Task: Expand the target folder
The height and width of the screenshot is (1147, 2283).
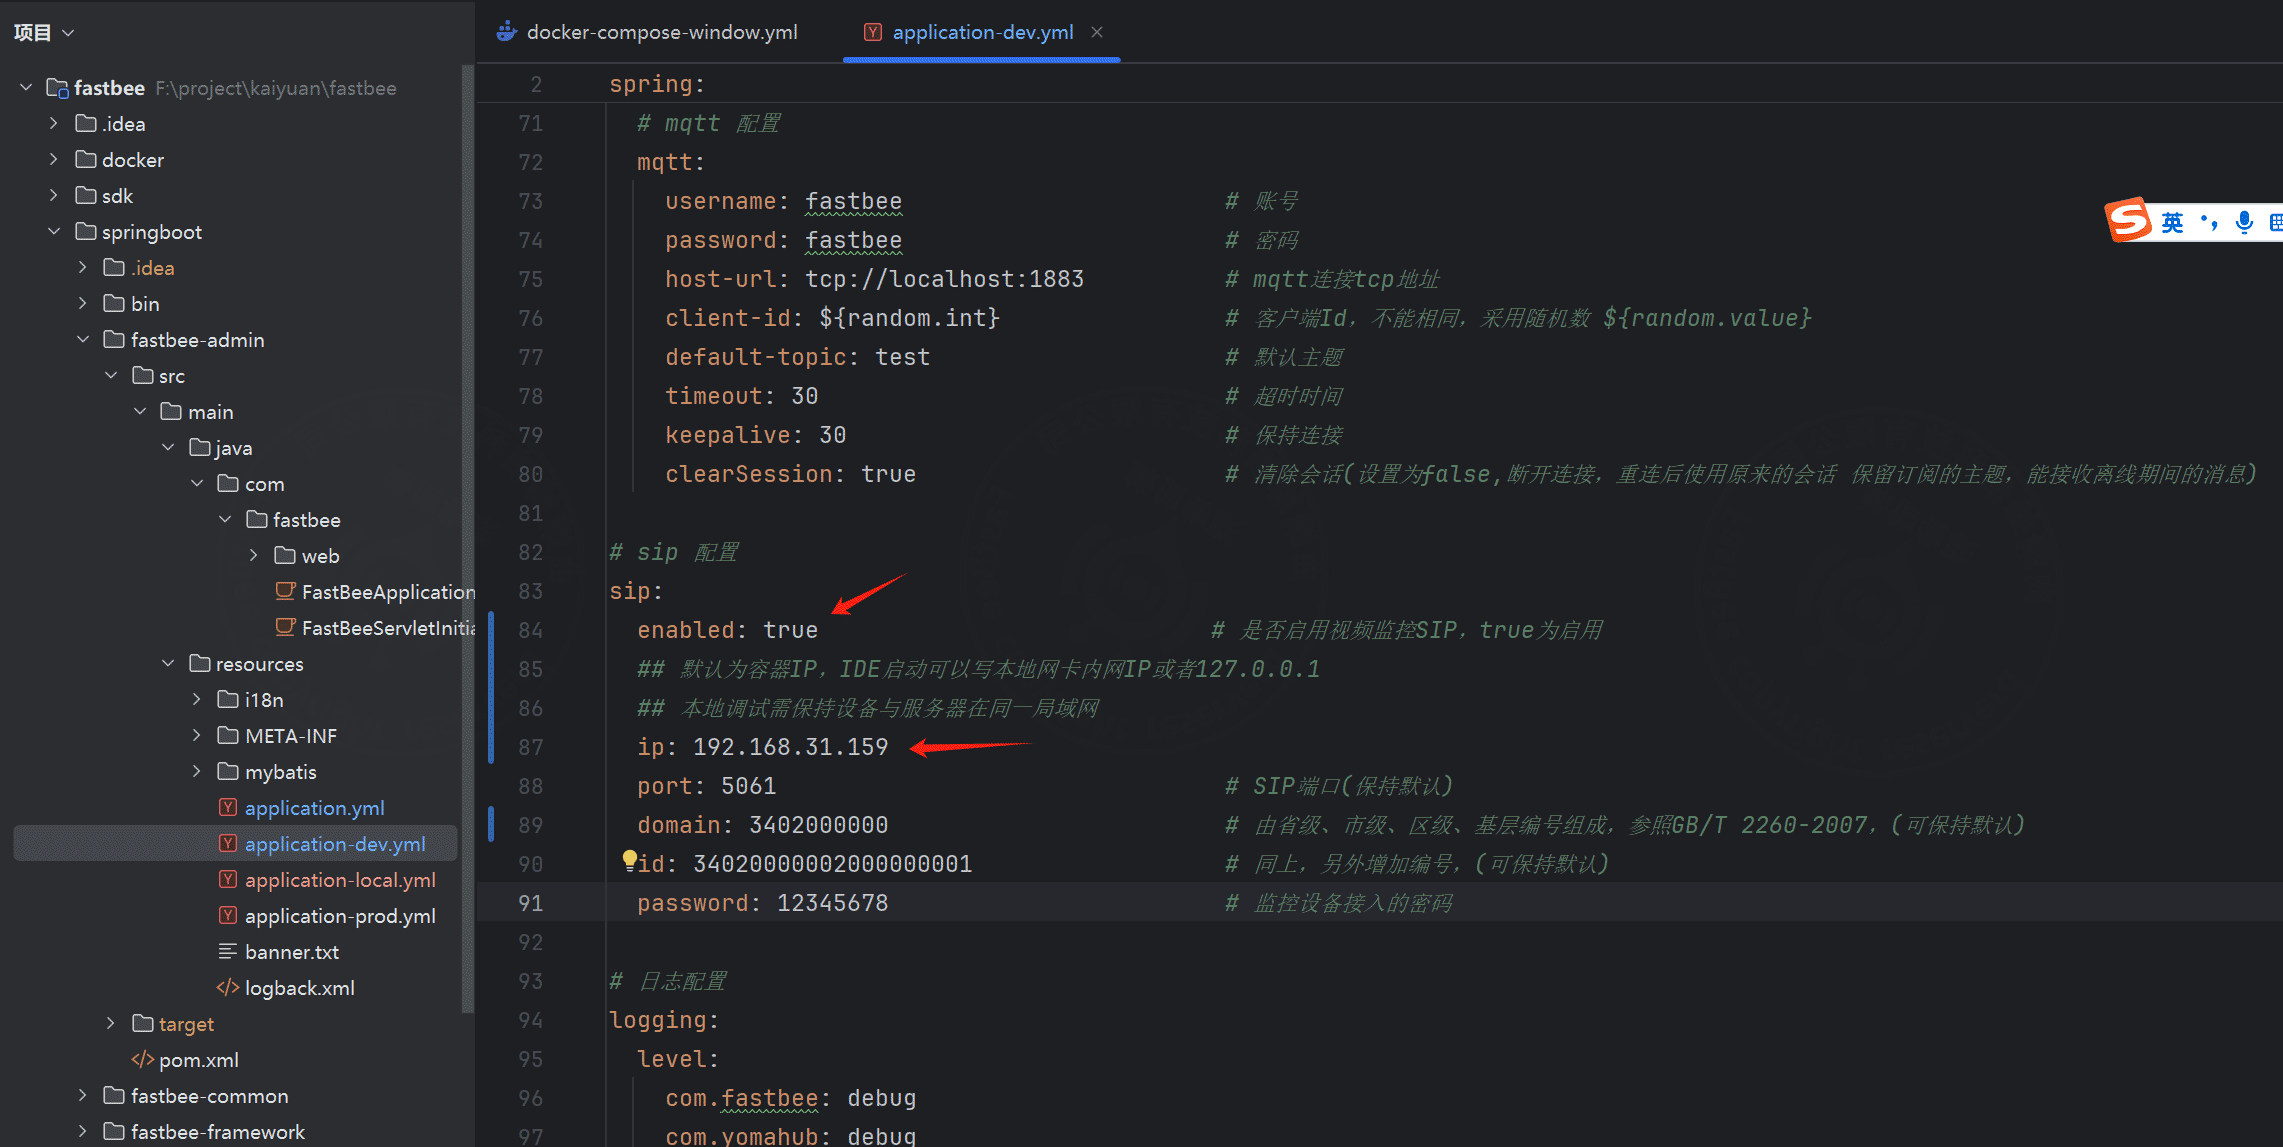Action: [x=111, y=1024]
